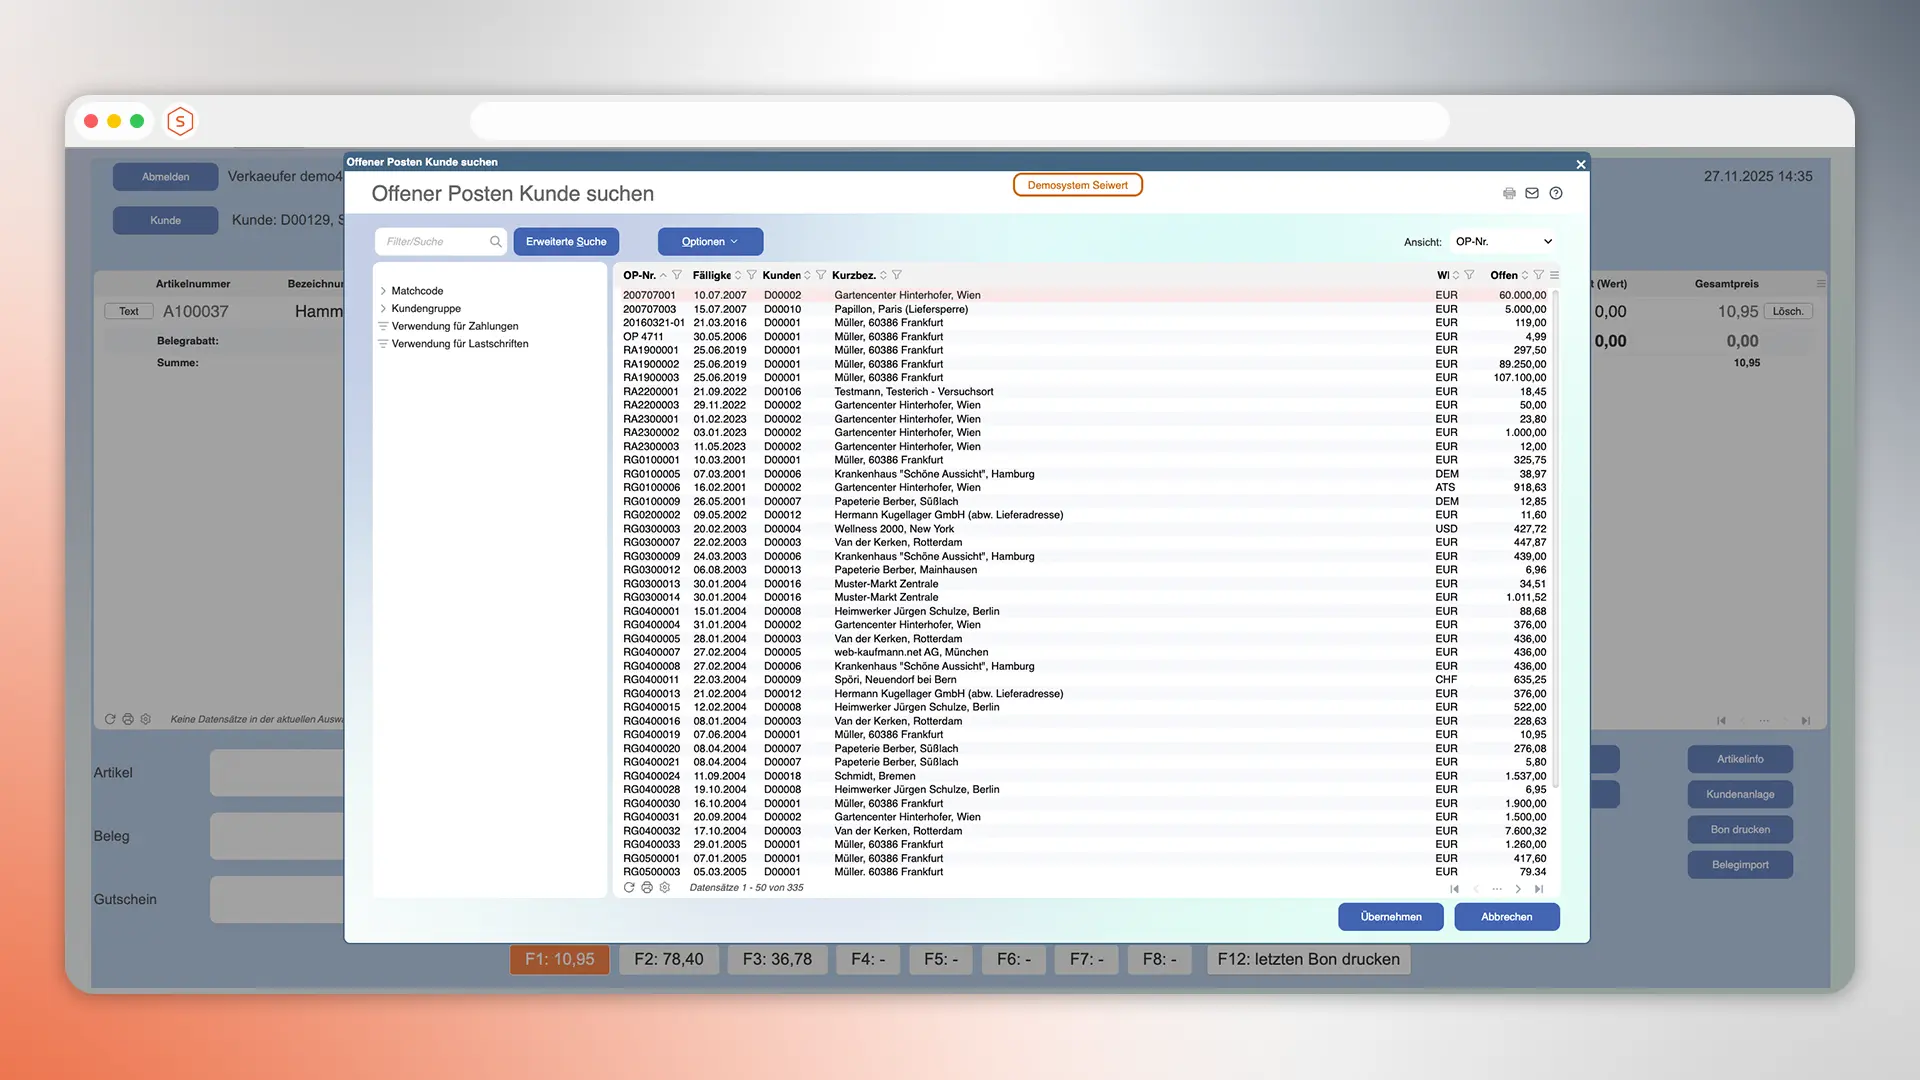1920x1080 pixels.
Task: Toggle sort order on the Offen column
Action: [1525, 275]
